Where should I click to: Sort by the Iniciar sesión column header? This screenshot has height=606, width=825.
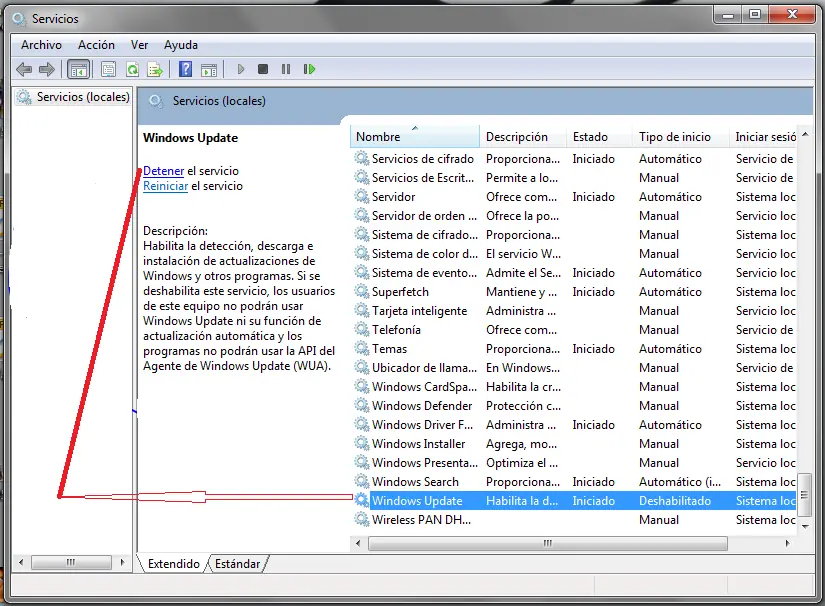[763, 137]
